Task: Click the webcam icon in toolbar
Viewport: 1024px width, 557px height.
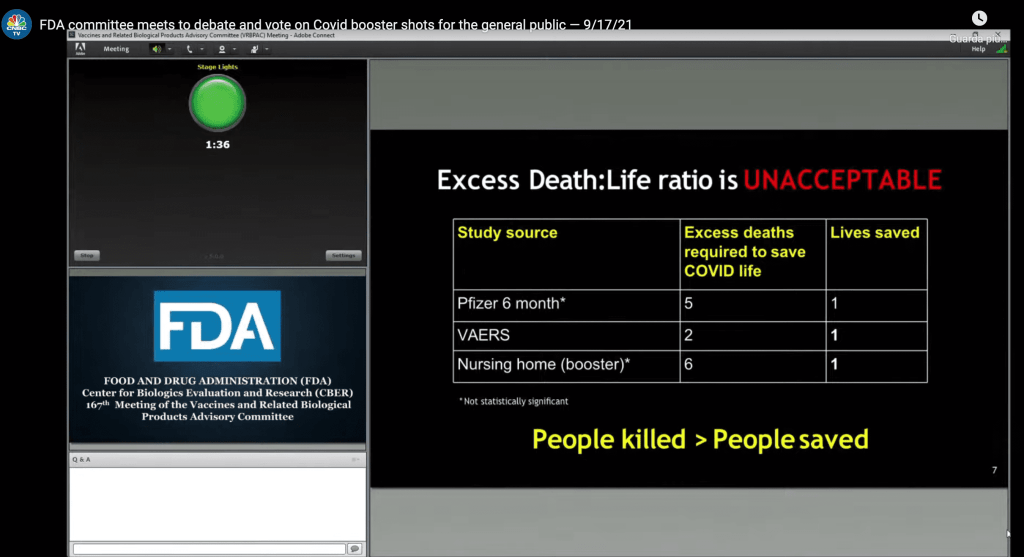Action: pos(221,49)
